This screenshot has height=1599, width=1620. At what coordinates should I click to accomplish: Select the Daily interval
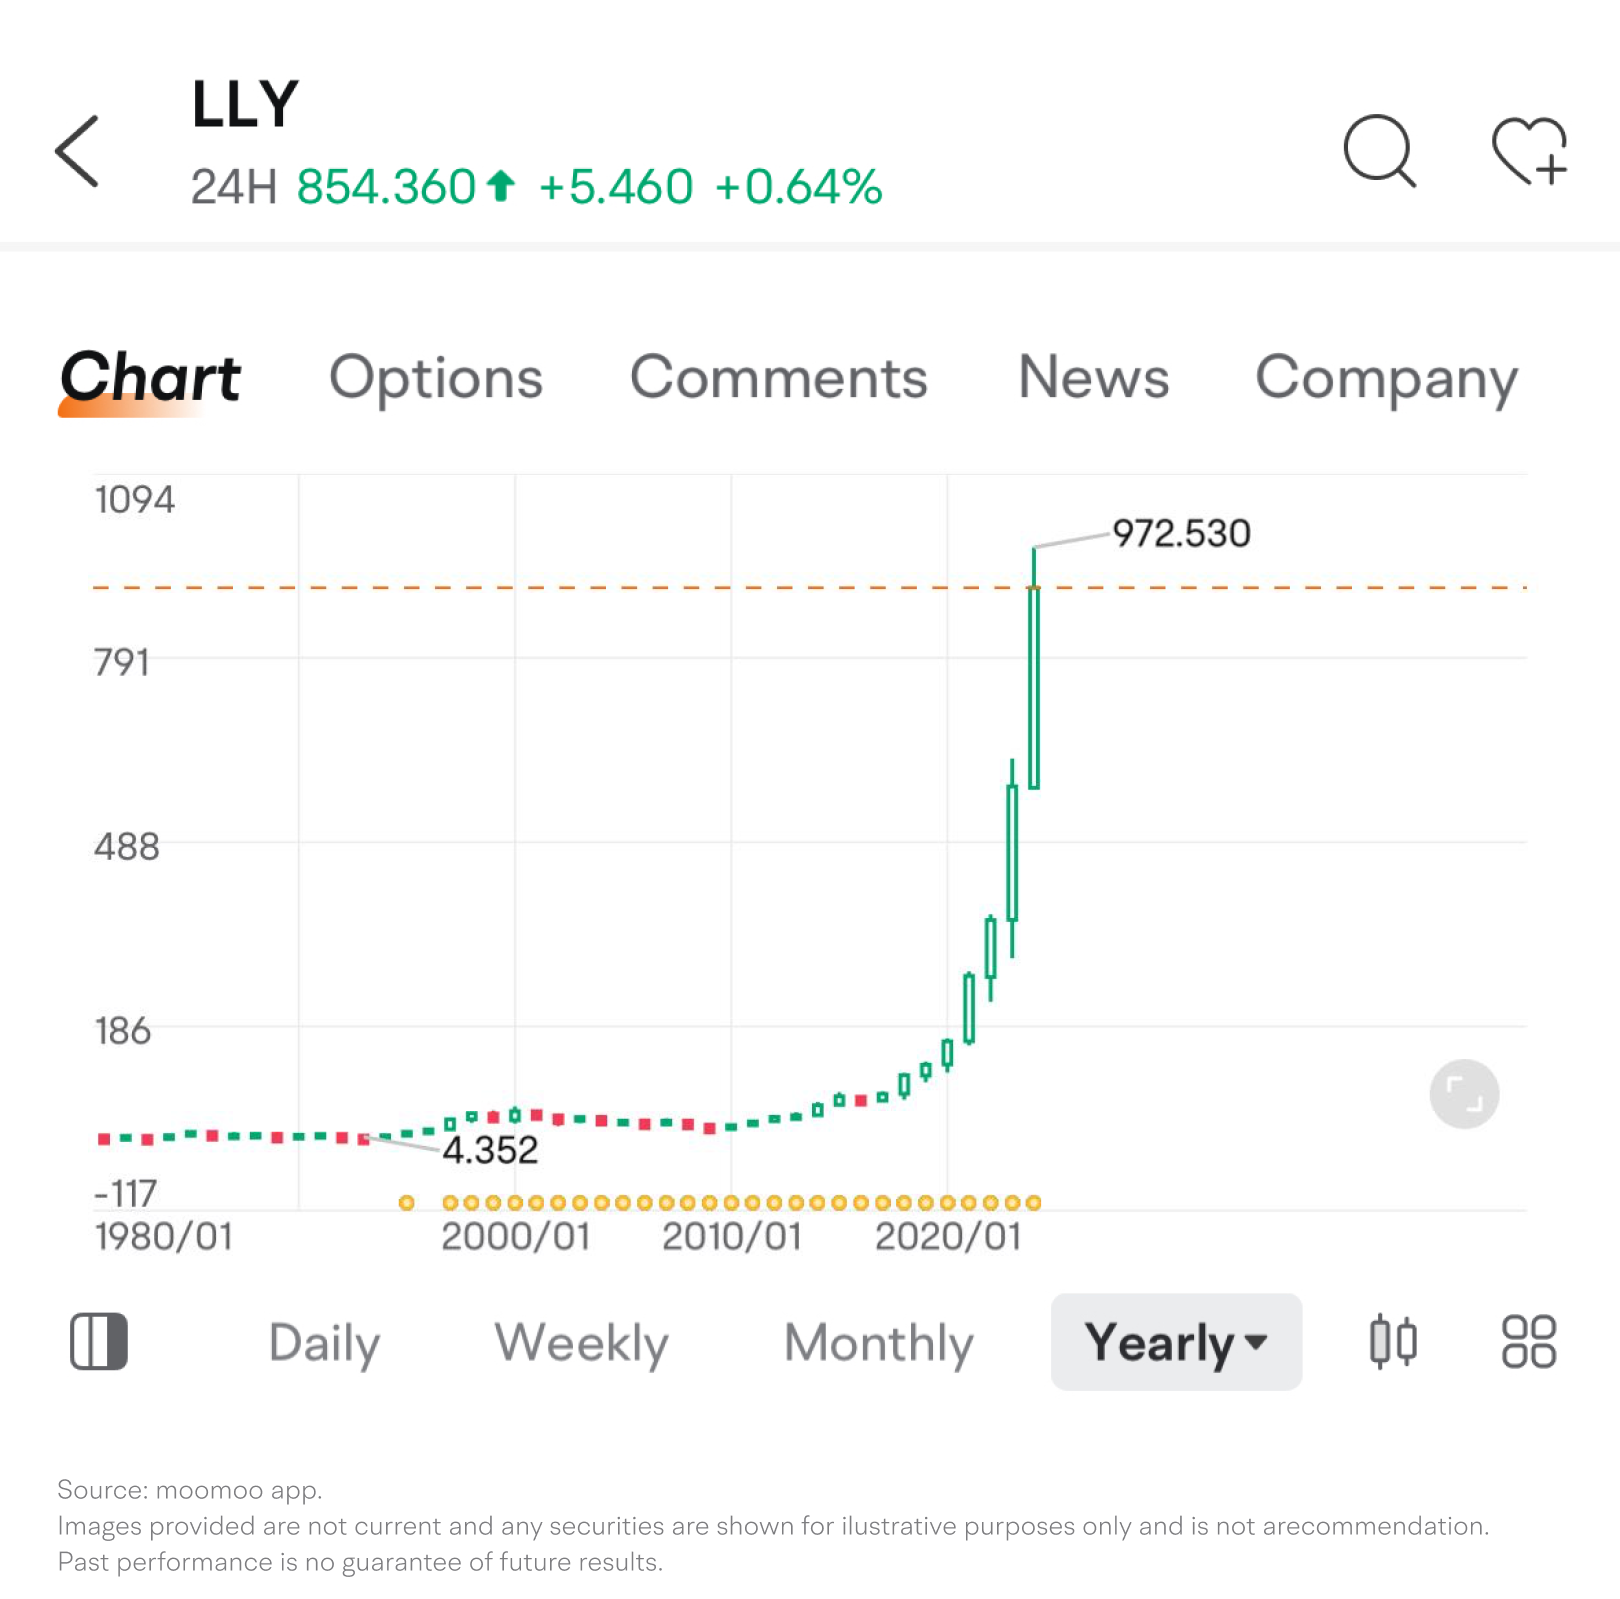click(324, 1343)
